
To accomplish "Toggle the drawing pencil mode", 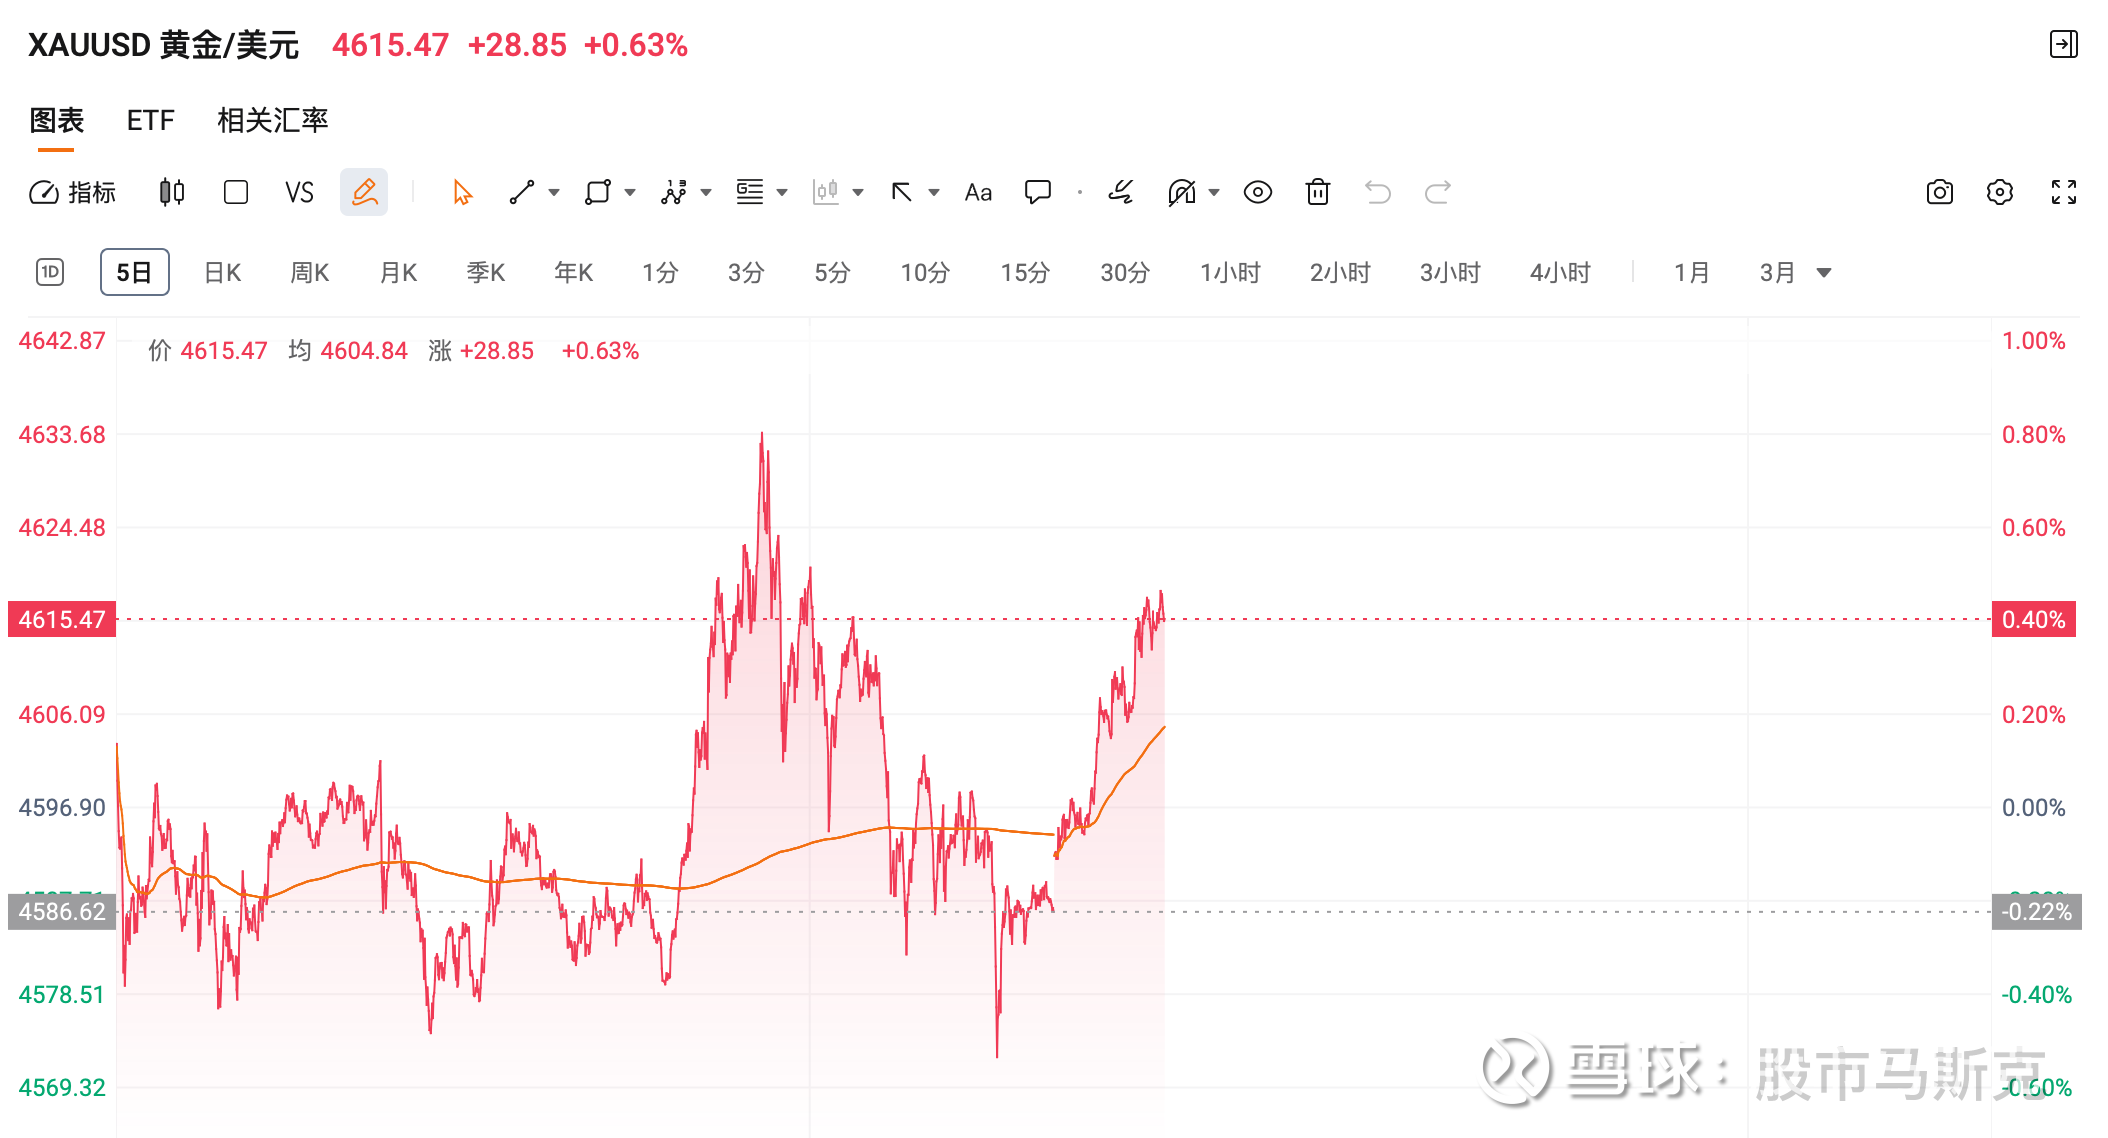I will pos(364,192).
